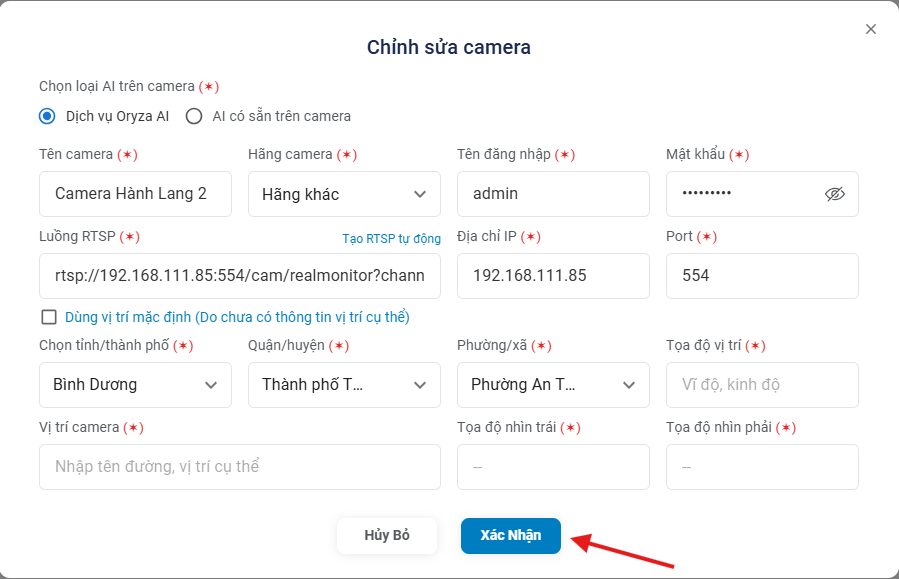This screenshot has width=899, height=579.
Task: Open the Hãng camera dropdown
Action: point(344,194)
